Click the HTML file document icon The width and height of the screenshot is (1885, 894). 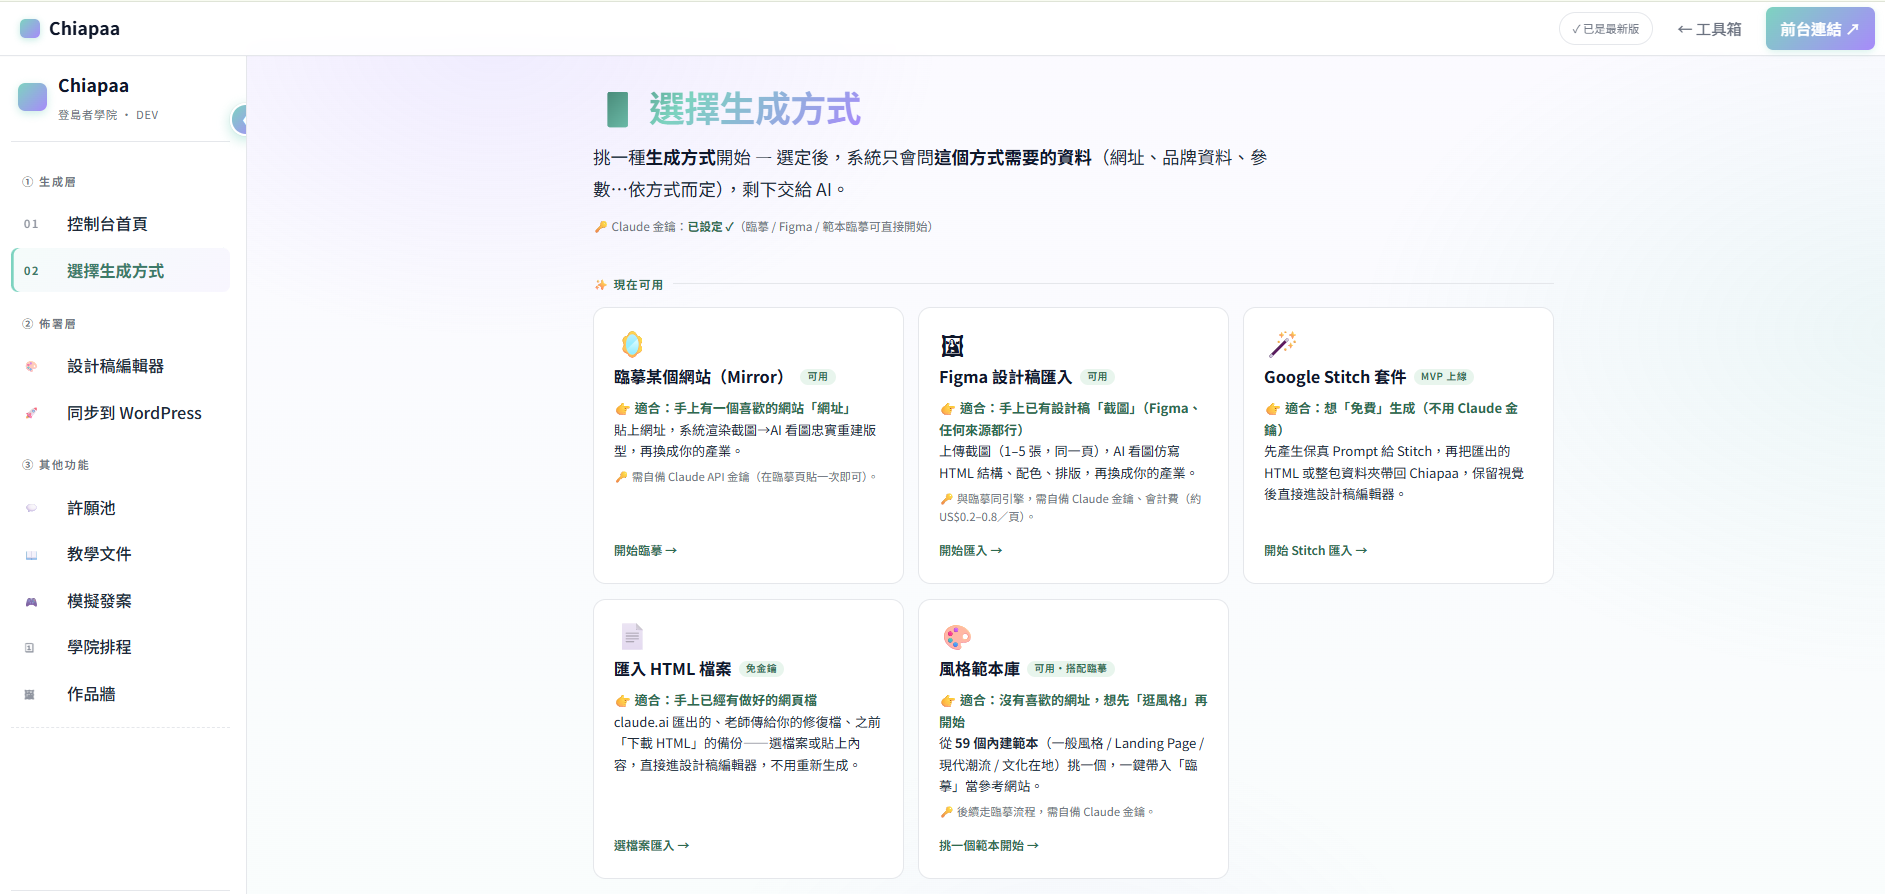(632, 636)
